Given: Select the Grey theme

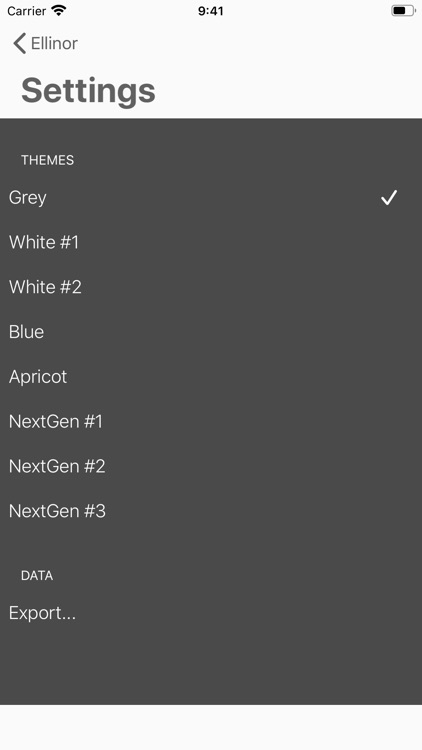Looking at the screenshot, I should [x=211, y=198].
